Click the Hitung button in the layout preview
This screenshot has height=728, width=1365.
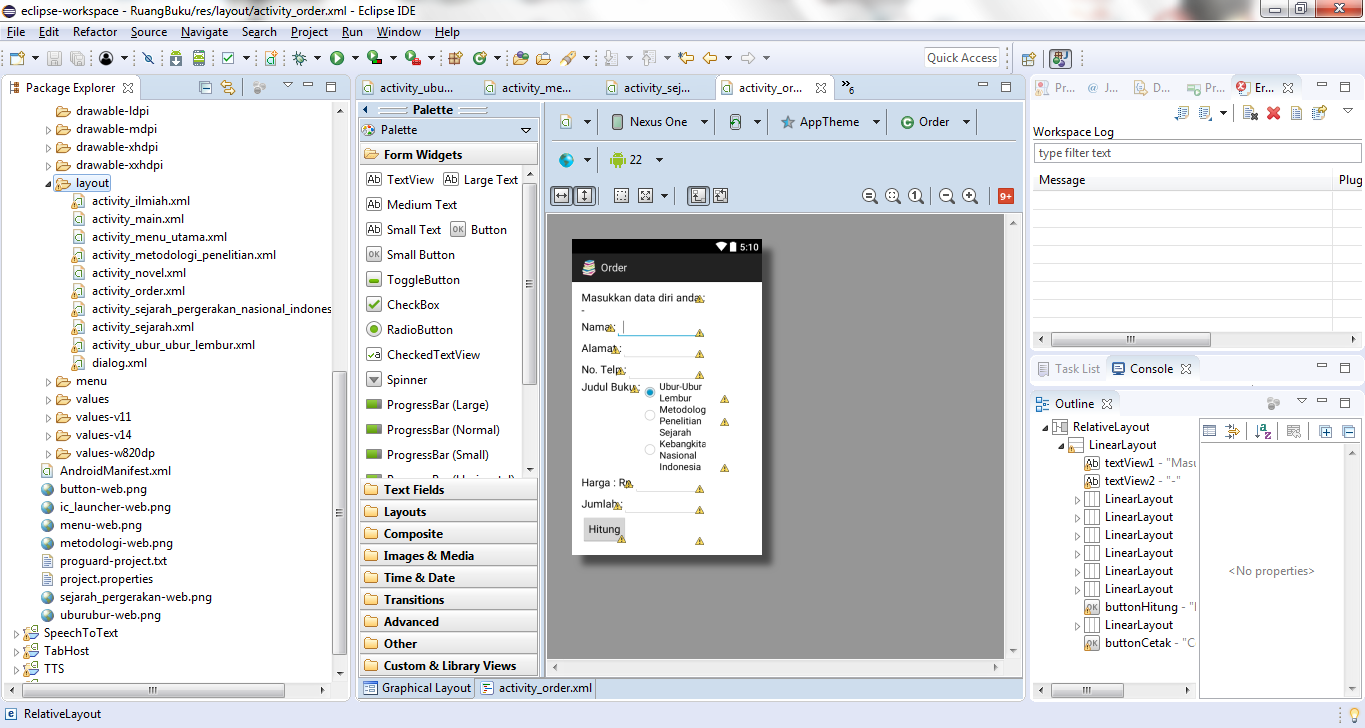point(604,529)
